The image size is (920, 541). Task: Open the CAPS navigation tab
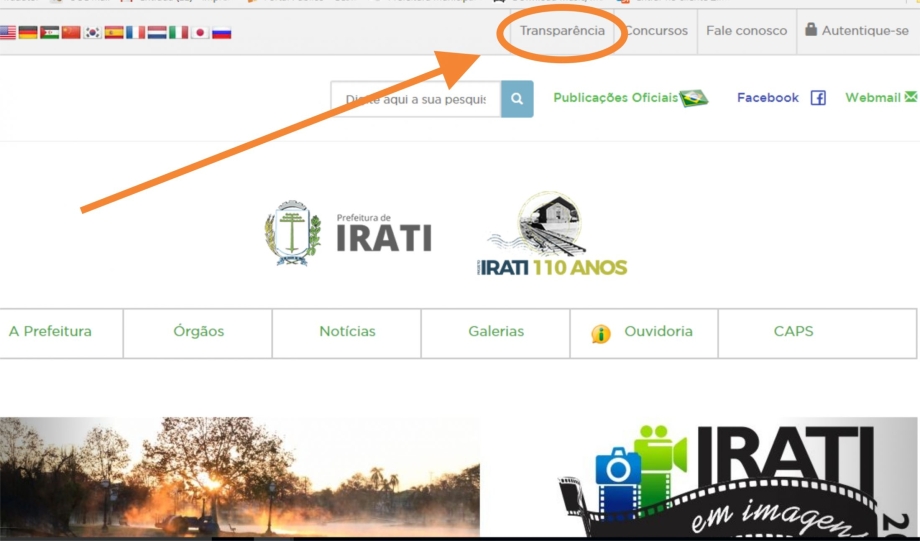tap(793, 332)
